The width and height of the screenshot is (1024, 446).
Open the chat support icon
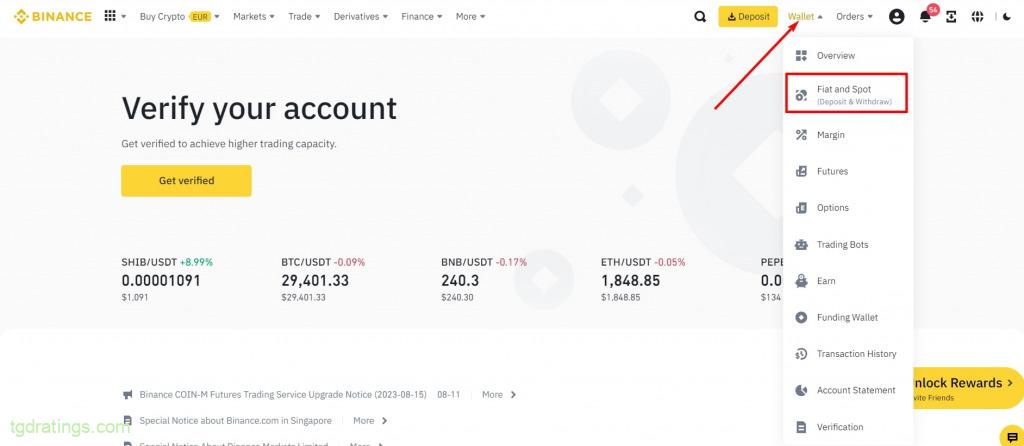pos(1012,436)
